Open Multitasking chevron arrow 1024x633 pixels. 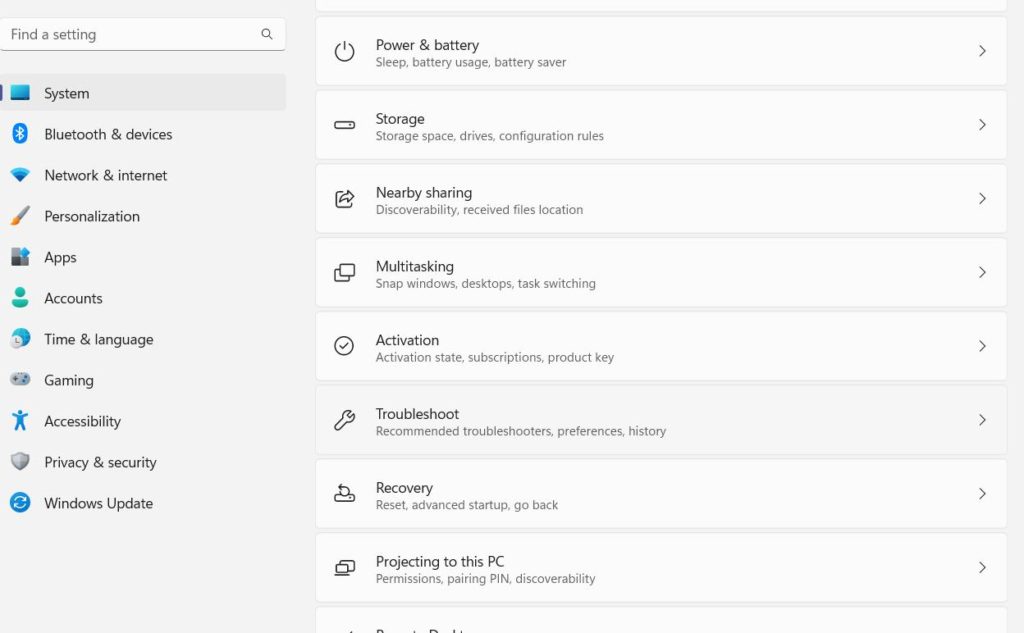(x=982, y=272)
